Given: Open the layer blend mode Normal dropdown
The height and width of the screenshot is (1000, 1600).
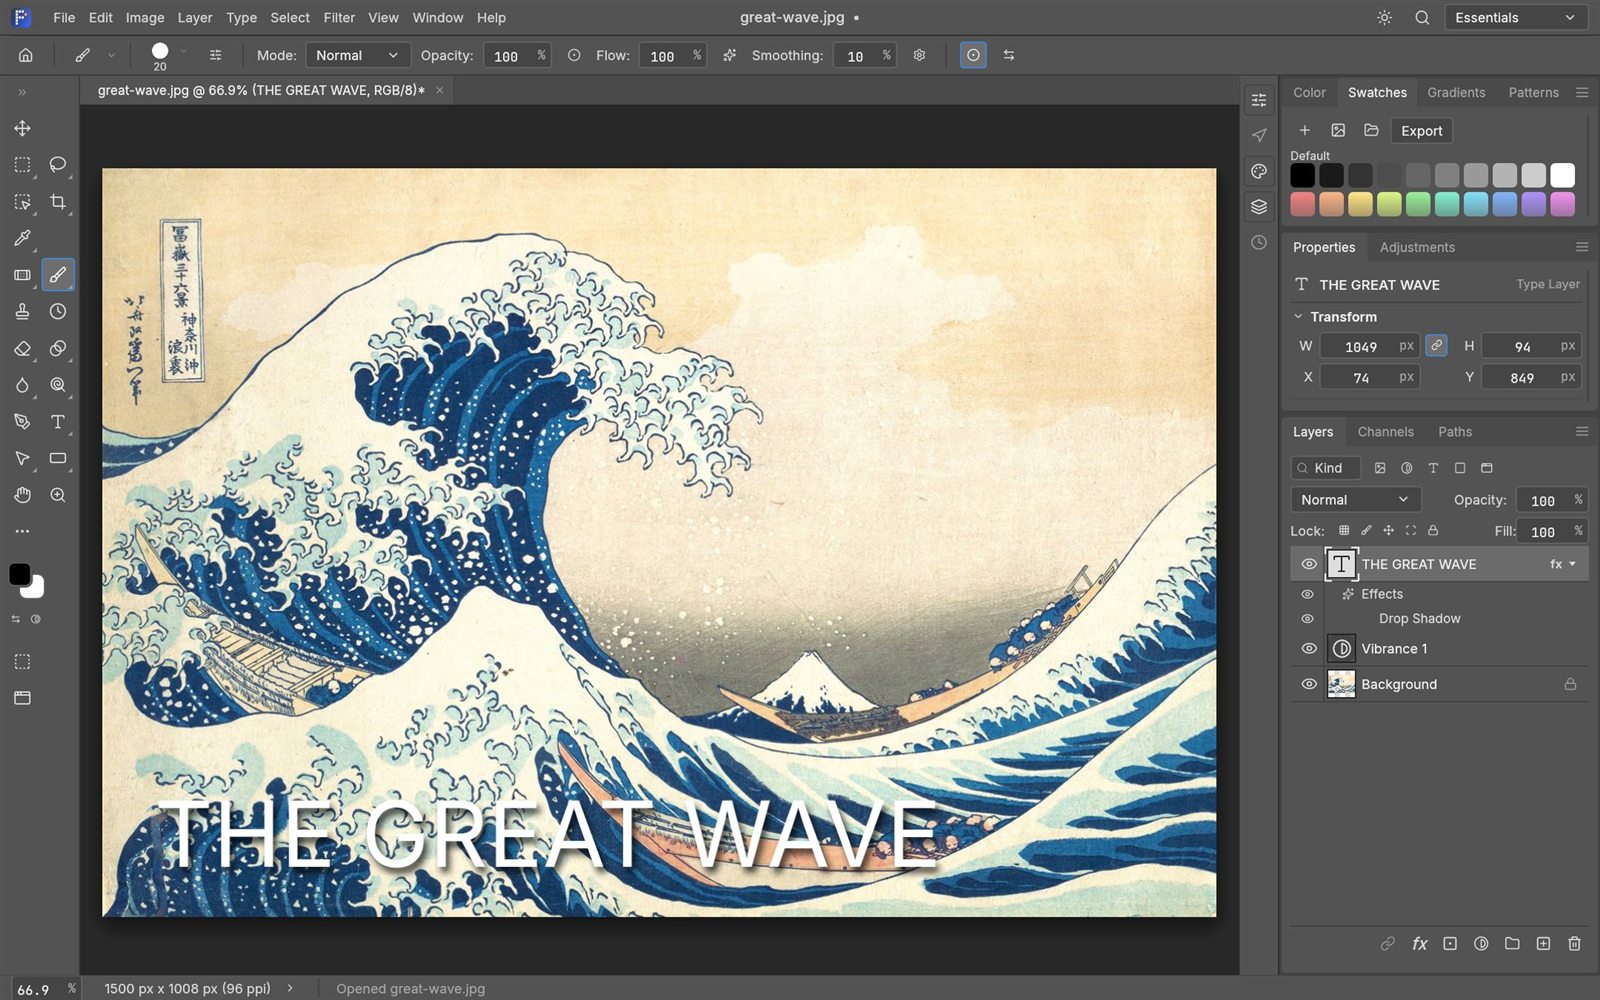Looking at the screenshot, I should [x=1355, y=500].
